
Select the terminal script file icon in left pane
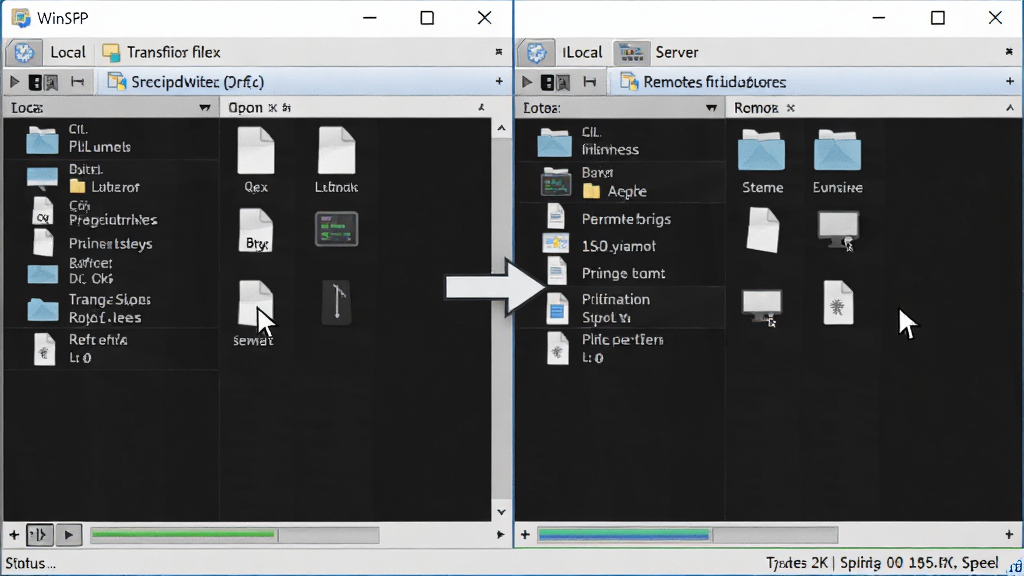(x=336, y=229)
